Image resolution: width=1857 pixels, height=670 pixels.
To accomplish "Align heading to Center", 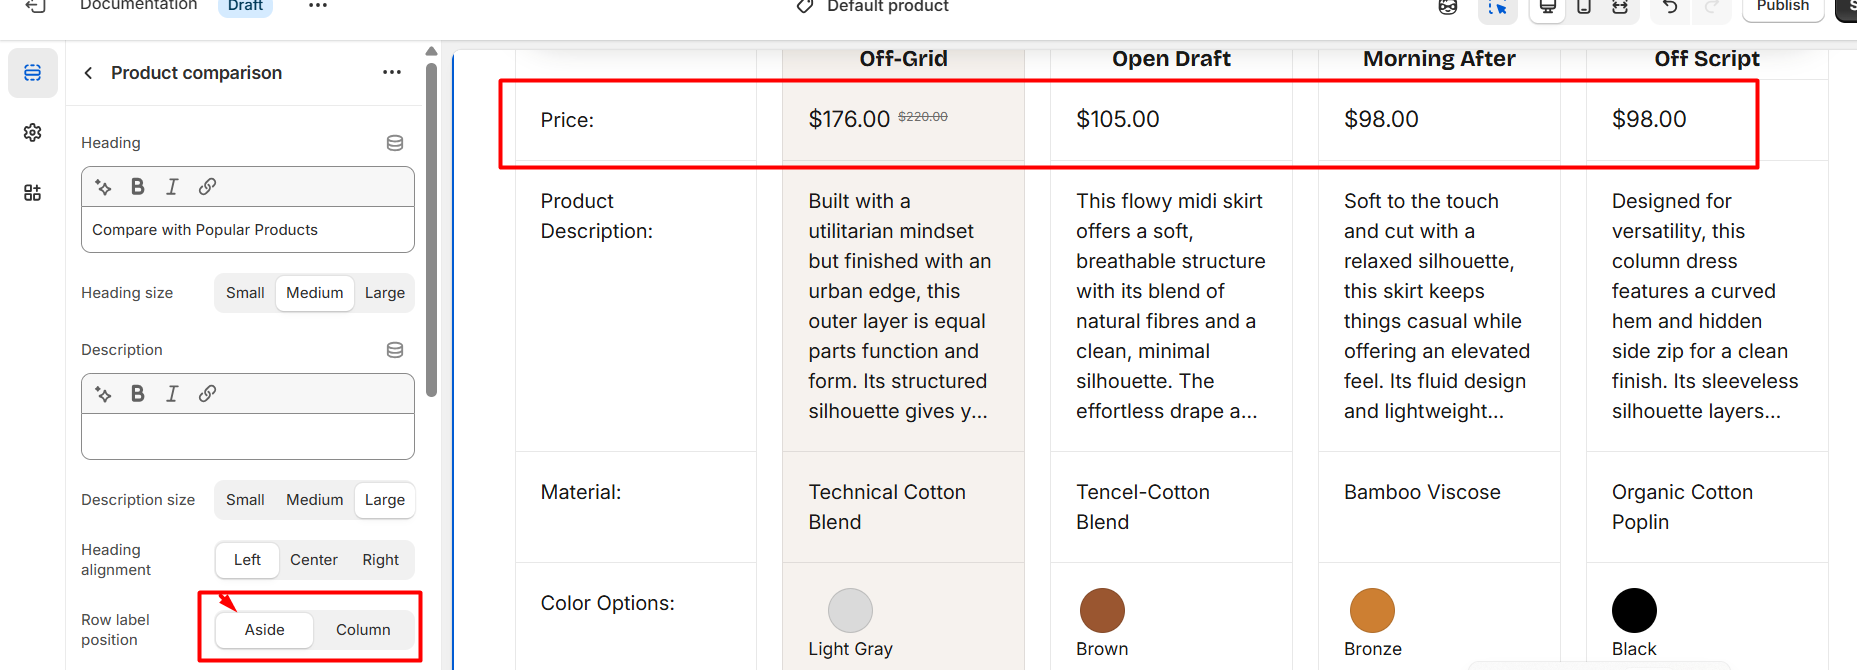I will pyautogui.click(x=314, y=560).
